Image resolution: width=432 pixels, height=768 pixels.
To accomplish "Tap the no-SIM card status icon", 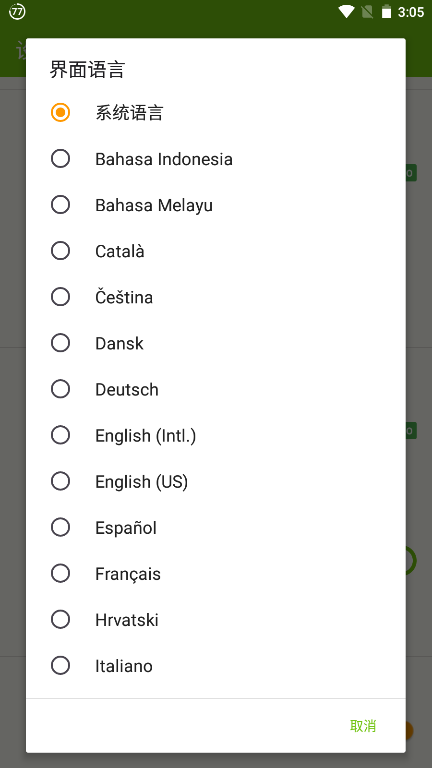I will (367, 12).
